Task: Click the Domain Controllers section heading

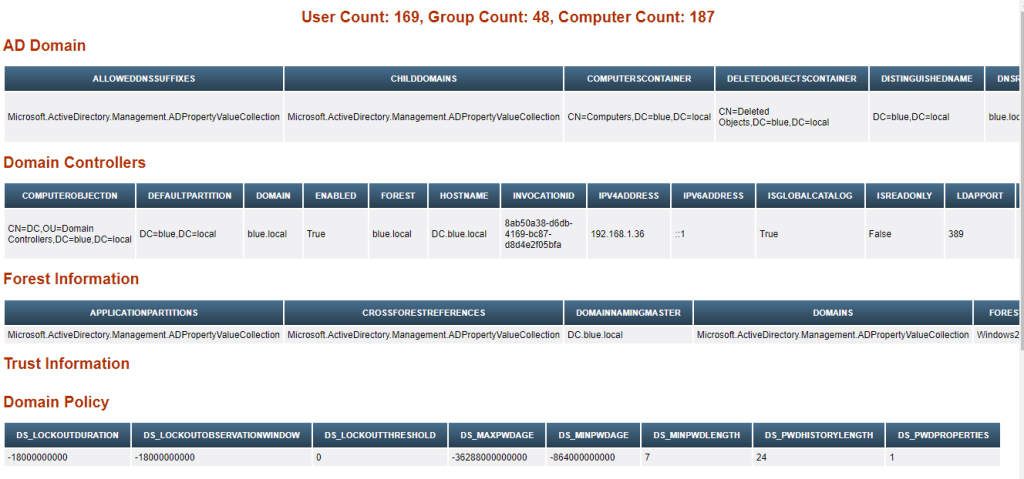Action: pos(75,162)
